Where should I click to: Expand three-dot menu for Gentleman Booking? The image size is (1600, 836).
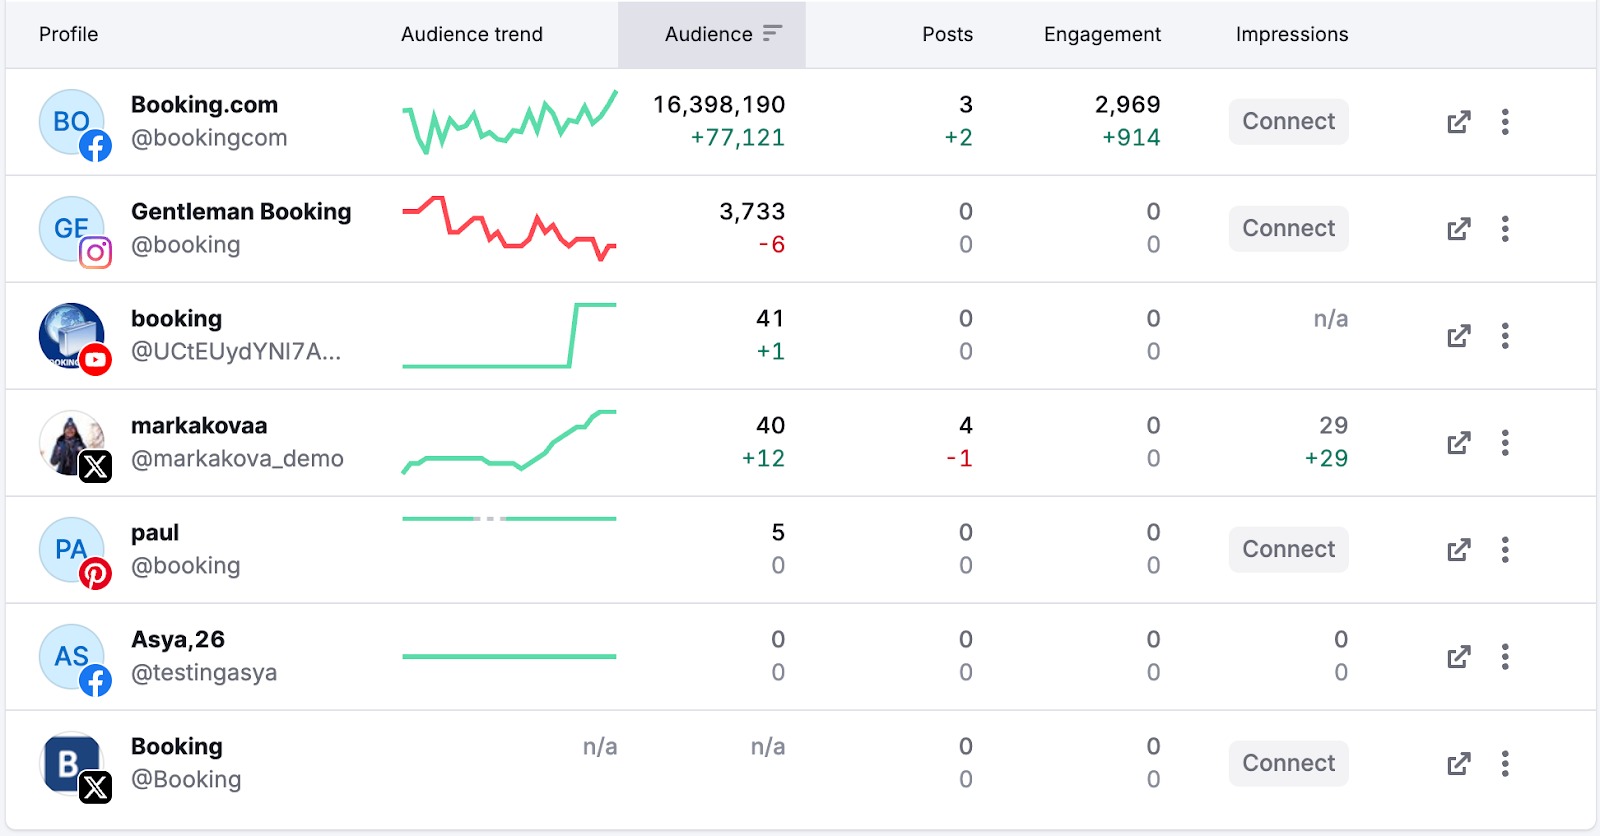point(1504,229)
